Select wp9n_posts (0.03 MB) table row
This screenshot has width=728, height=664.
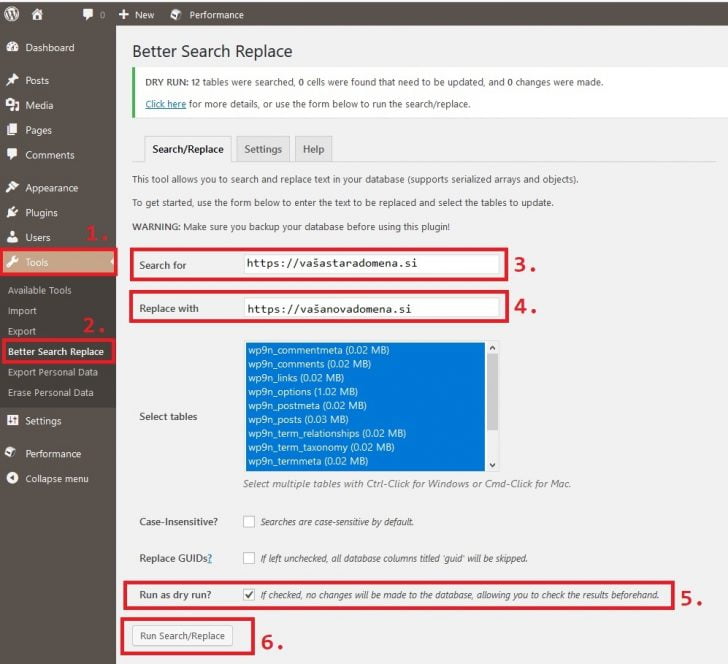click(x=365, y=419)
